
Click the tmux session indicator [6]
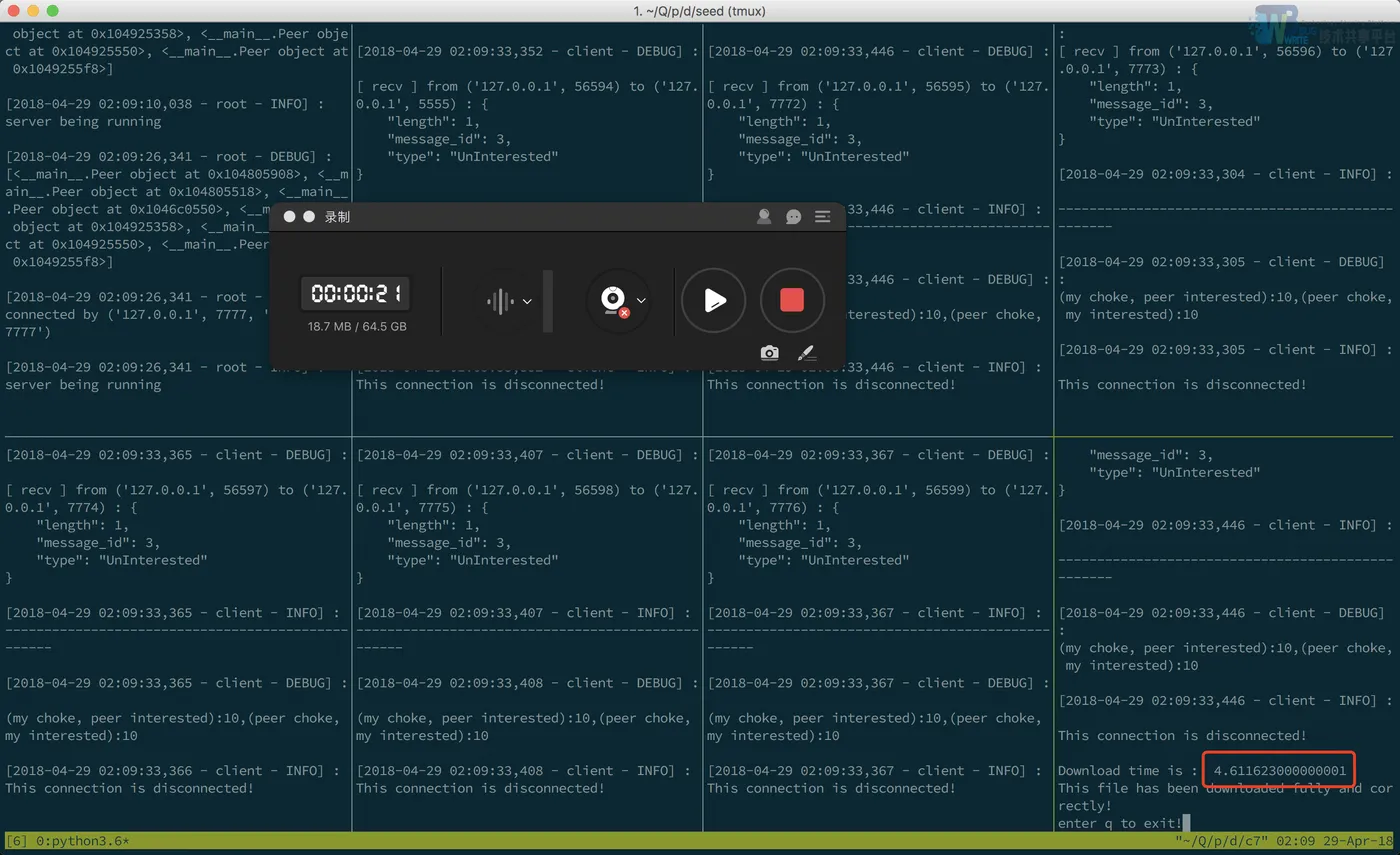tap(17, 842)
